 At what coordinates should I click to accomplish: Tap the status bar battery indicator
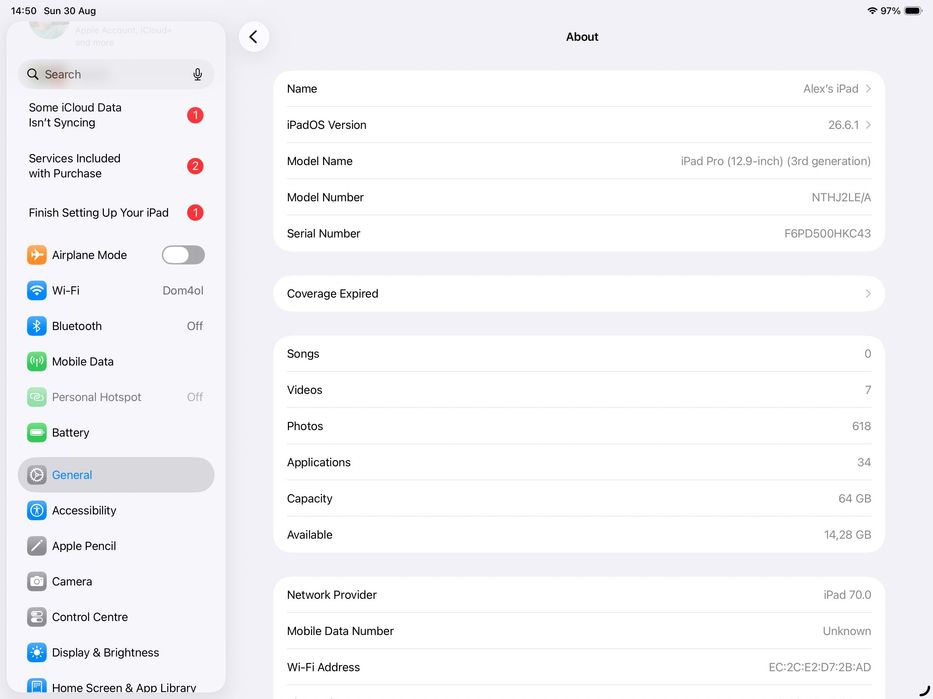(x=913, y=11)
